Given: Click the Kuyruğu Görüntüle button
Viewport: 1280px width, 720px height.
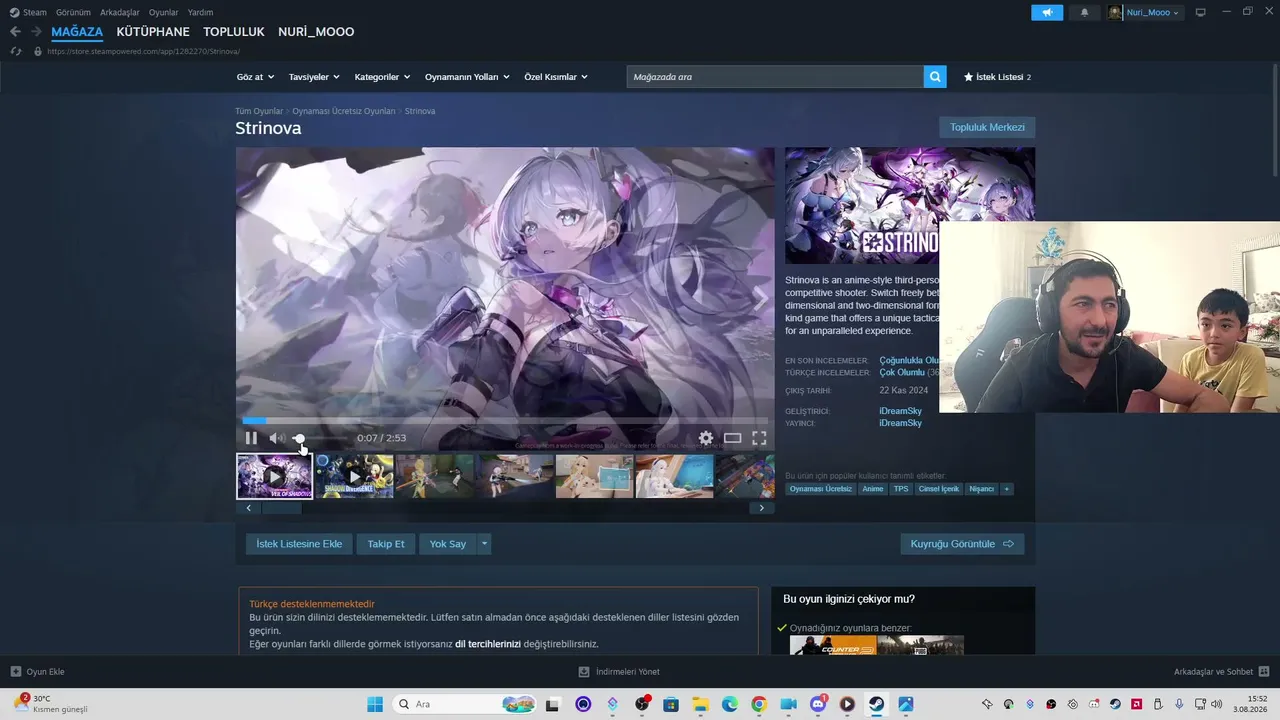Looking at the screenshot, I should [x=962, y=544].
